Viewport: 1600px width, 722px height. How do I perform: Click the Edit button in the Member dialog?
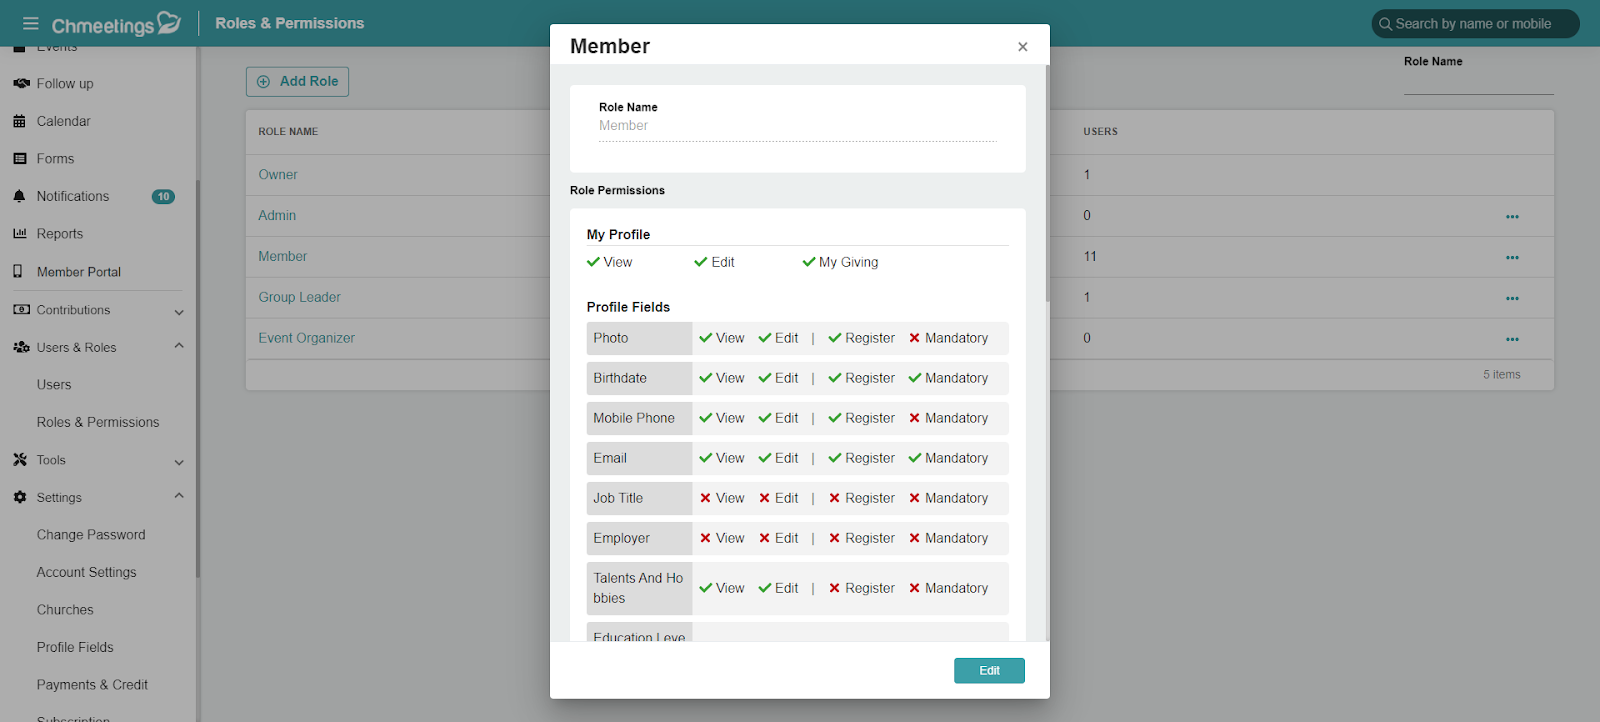click(x=989, y=671)
